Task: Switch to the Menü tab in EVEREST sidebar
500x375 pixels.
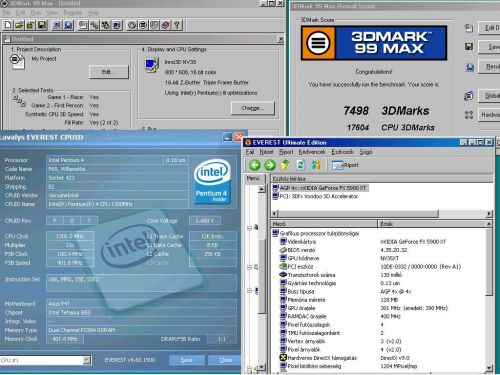Action: tap(253, 178)
